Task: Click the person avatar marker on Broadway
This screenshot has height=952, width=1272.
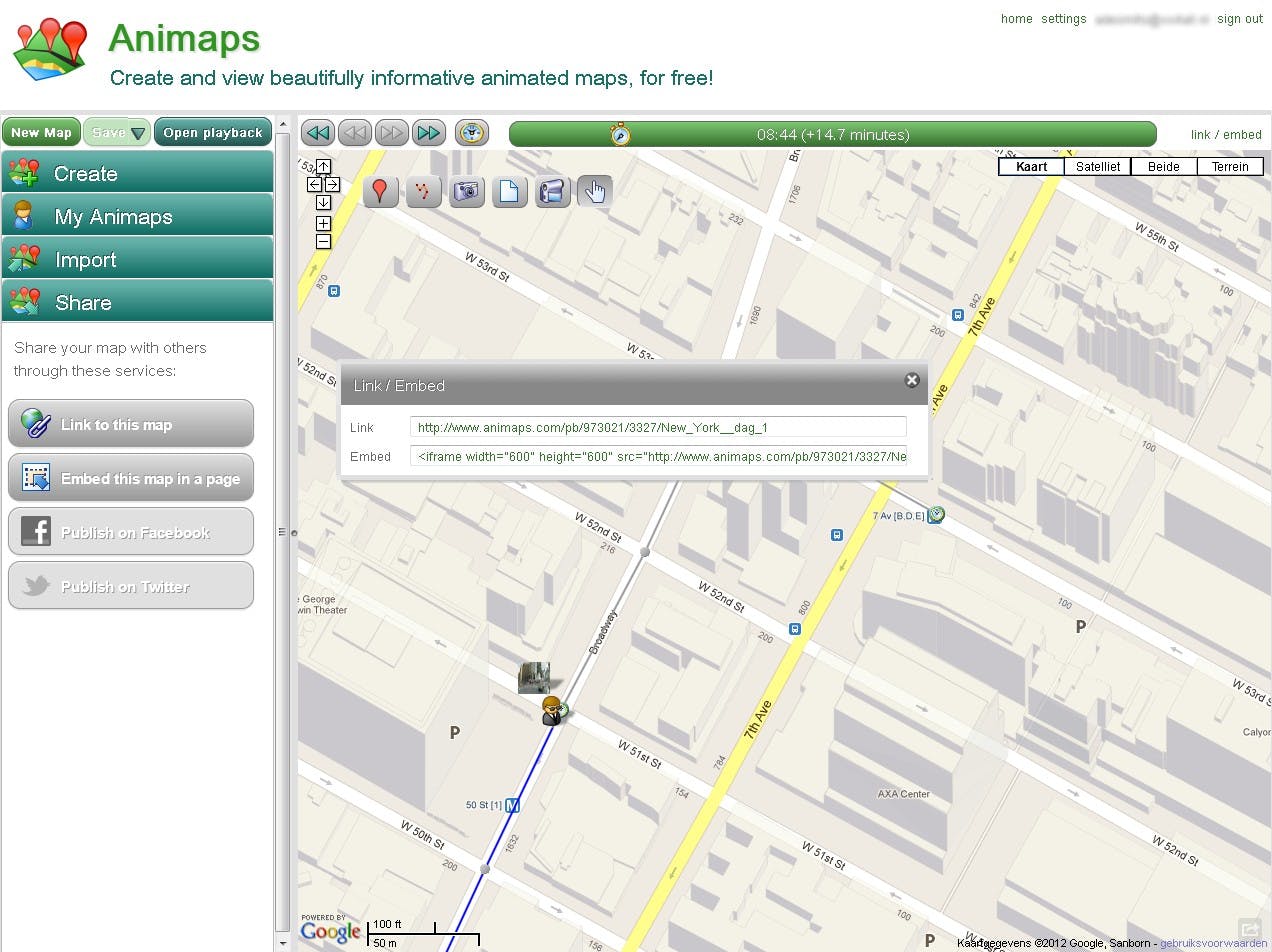Action: click(552, 711)
